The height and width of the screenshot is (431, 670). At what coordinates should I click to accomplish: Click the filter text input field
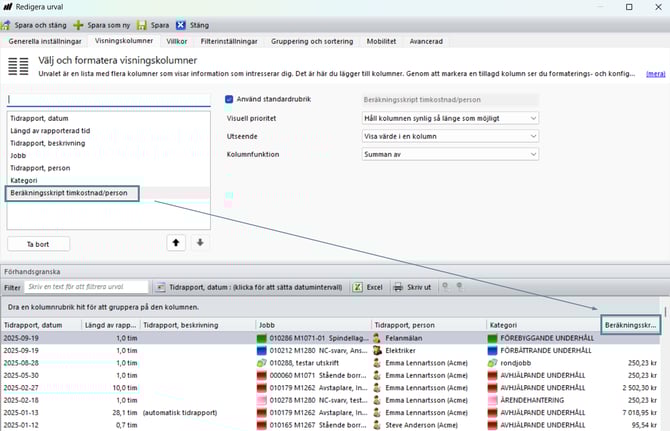[x=90, y=287]
